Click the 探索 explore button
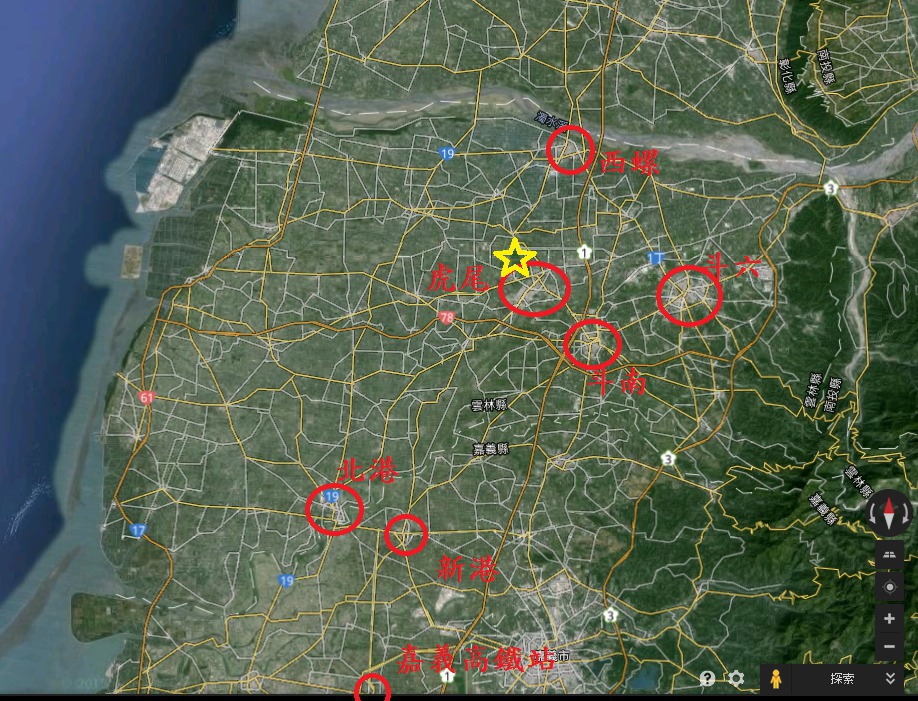918x701 pixels. 842,679
